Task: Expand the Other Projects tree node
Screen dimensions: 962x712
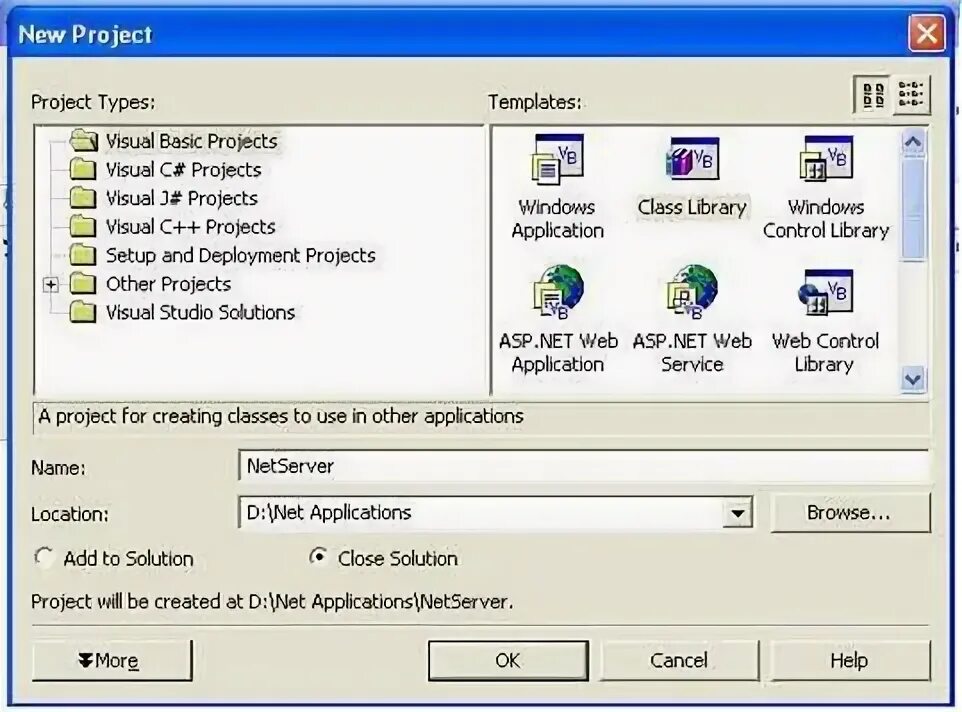Action: (51, 284)
